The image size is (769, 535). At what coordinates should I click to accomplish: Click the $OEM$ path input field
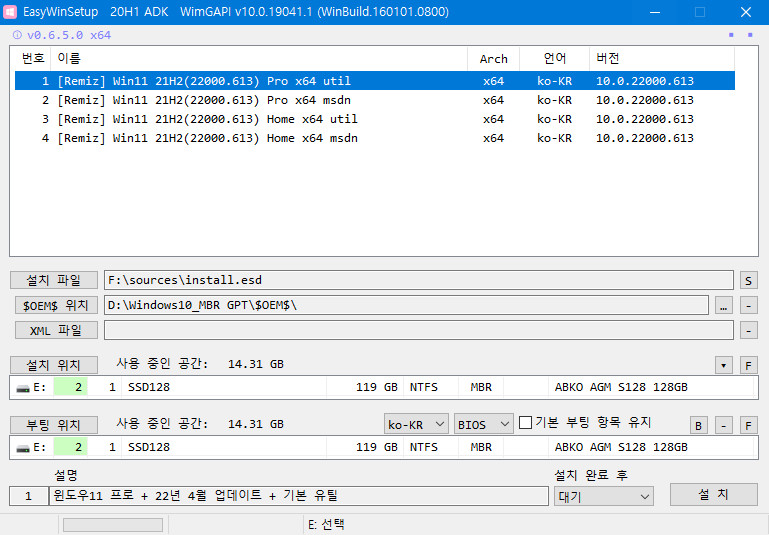[406, 305]
